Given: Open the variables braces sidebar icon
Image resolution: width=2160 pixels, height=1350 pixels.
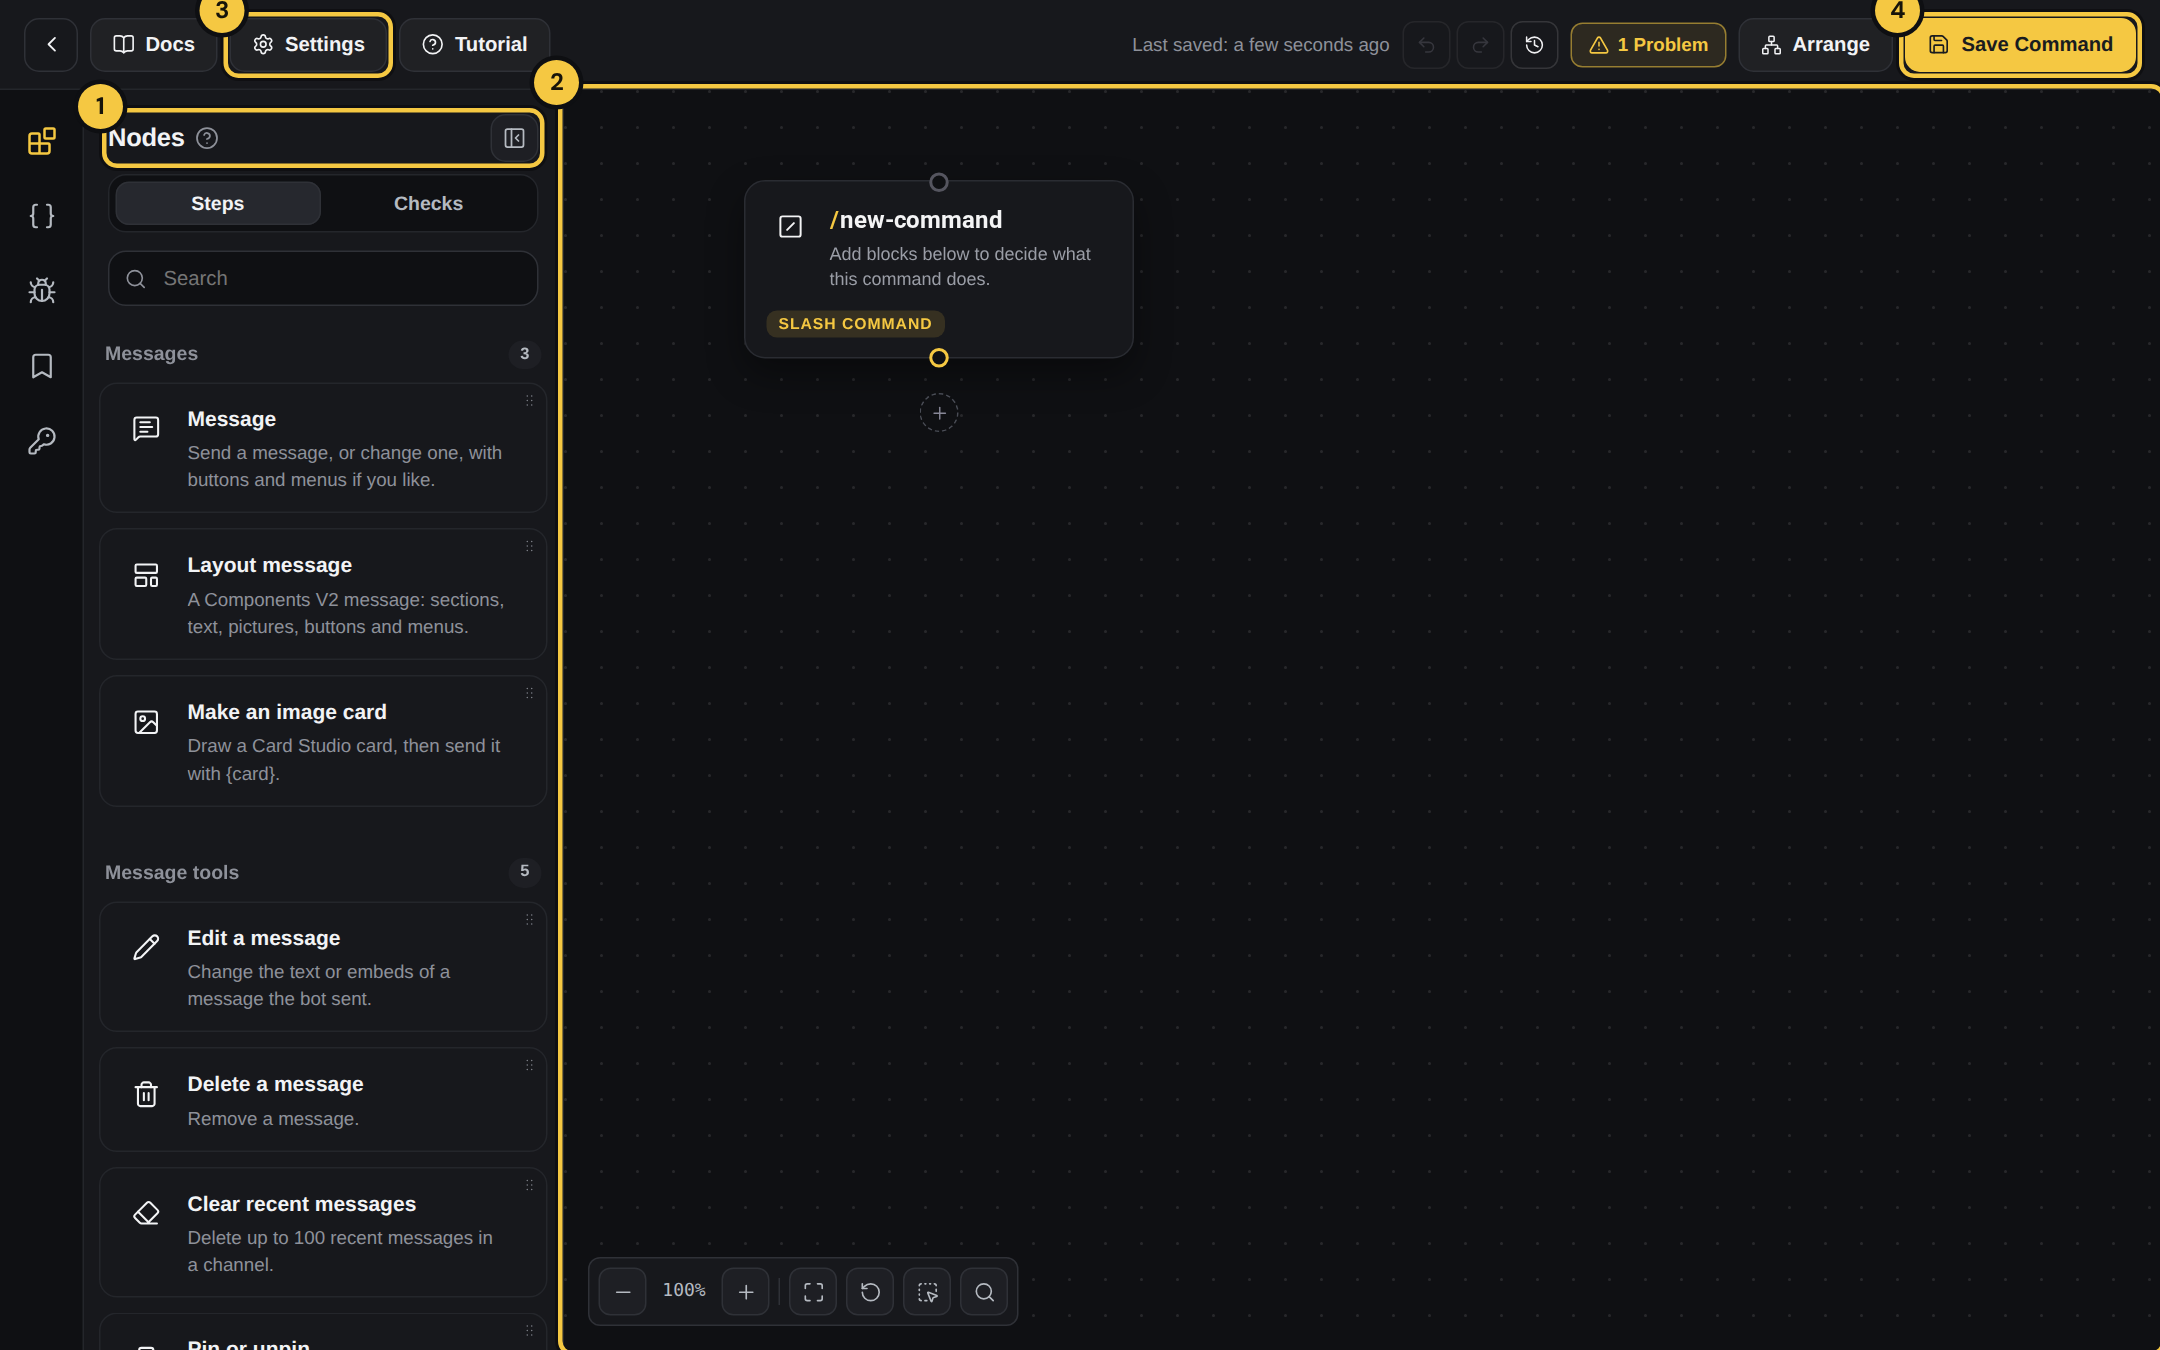Looking at the screenshot, I should click(x=42, y=216).
